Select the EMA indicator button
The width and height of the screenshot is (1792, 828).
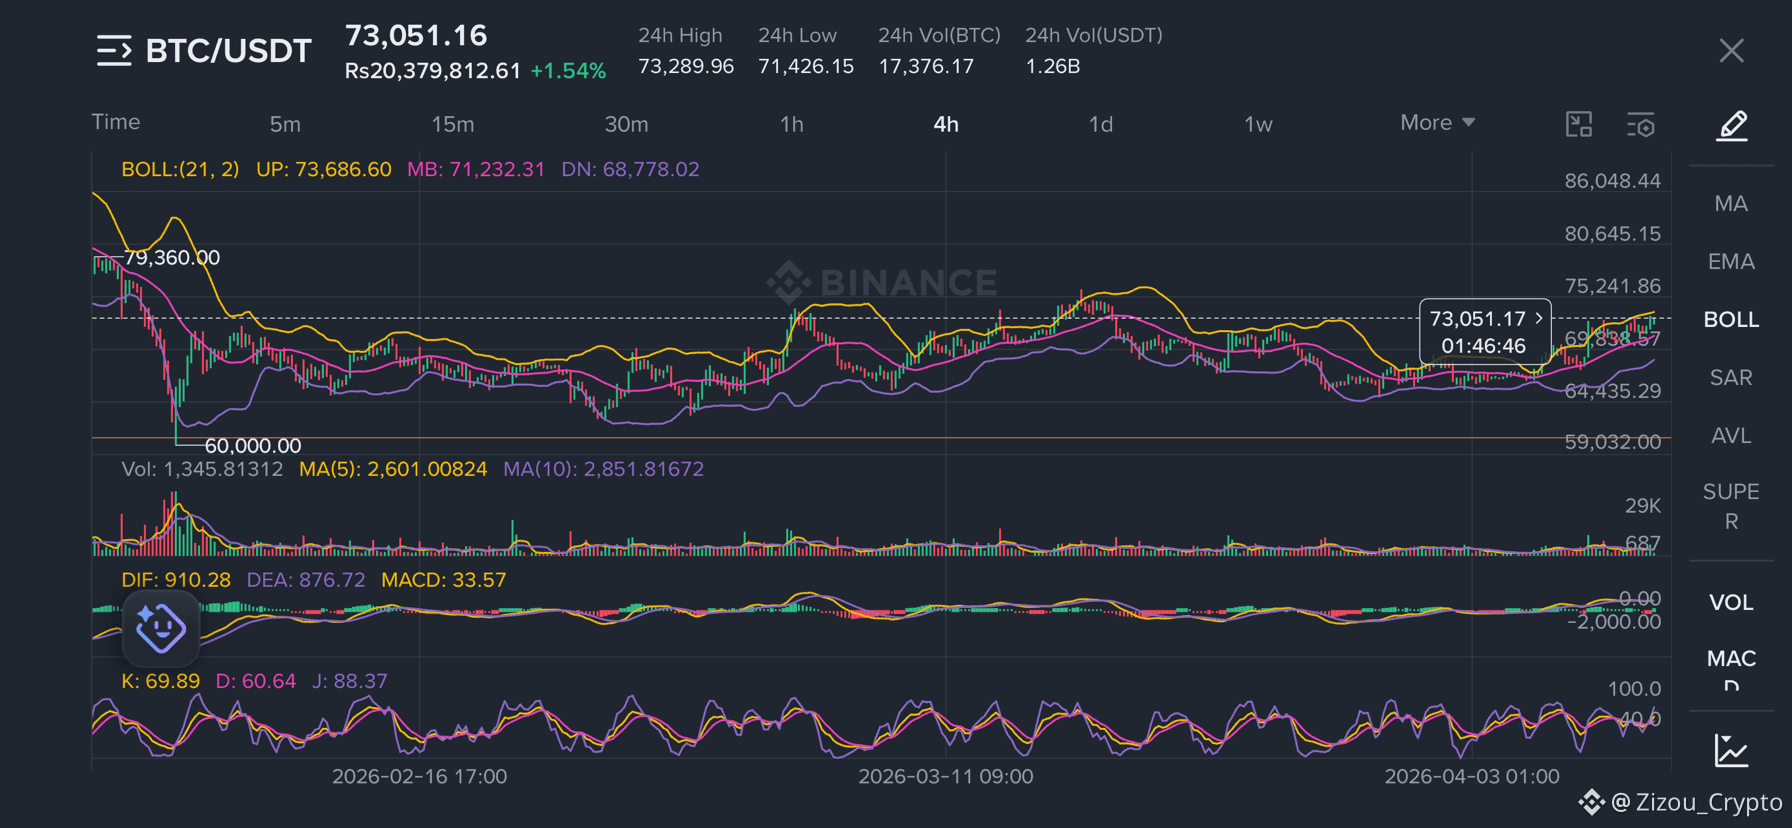[1731, 262]
